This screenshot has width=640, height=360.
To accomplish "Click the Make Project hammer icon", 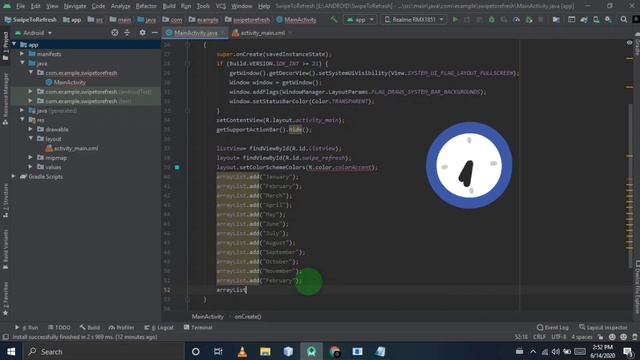I will [334, 20].
